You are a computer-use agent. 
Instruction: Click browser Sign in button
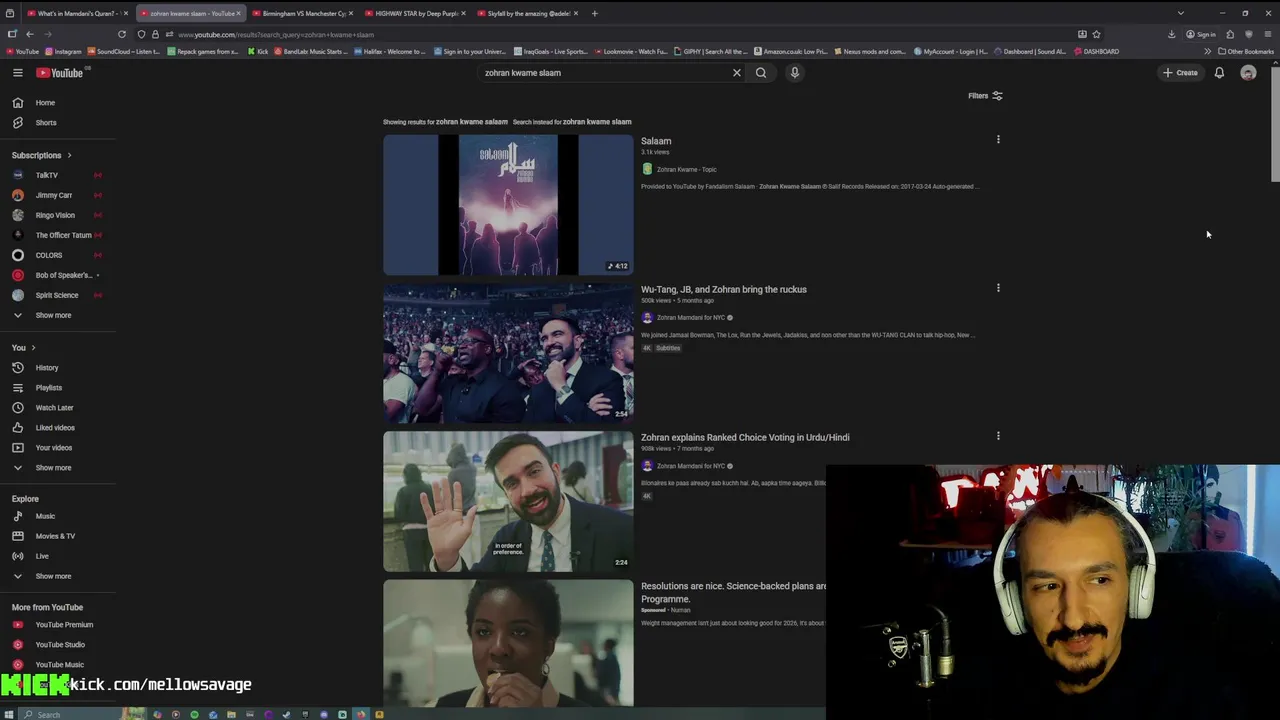1201,34
